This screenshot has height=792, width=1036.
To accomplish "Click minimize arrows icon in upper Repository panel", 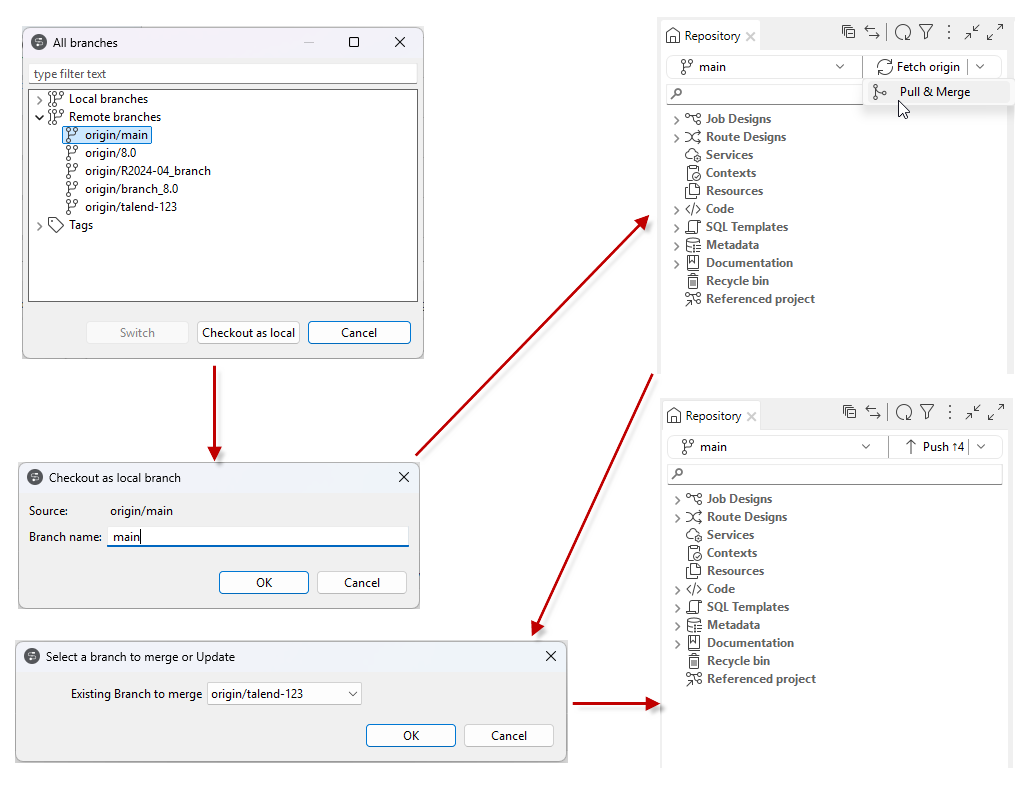I will click(x=972, y=32).
